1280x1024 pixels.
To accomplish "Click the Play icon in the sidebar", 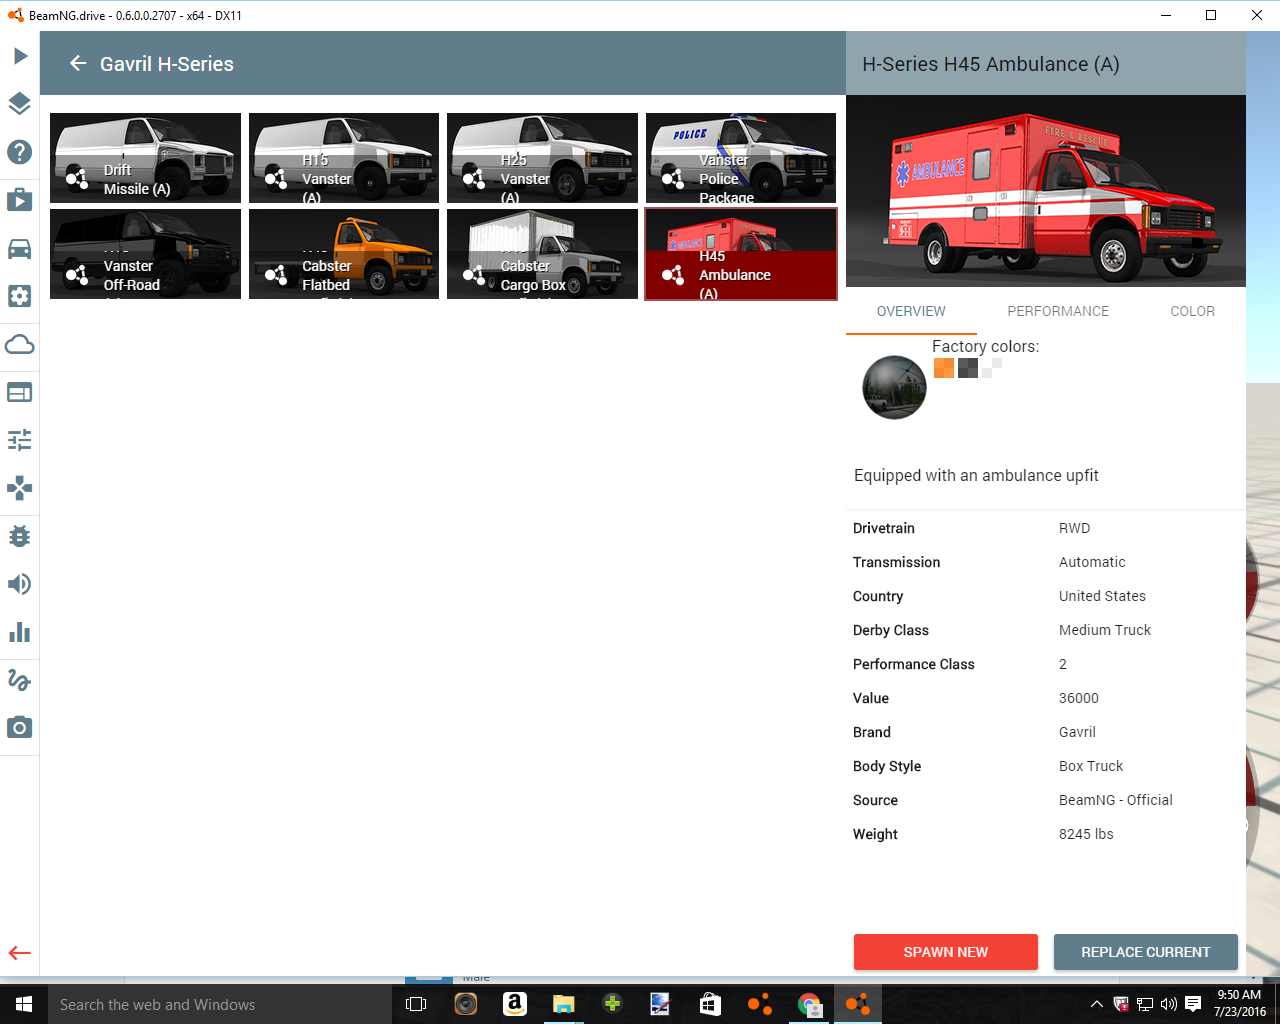I will click(20, 56).
